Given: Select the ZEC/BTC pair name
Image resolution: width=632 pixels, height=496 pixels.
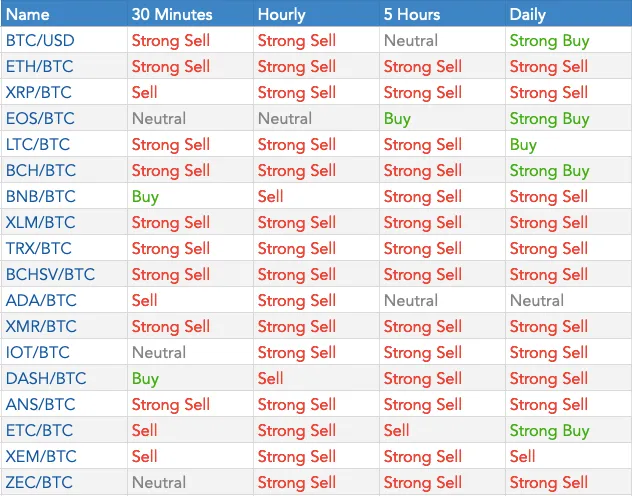Looking at the screenshot, I should (x=39, y=482).
